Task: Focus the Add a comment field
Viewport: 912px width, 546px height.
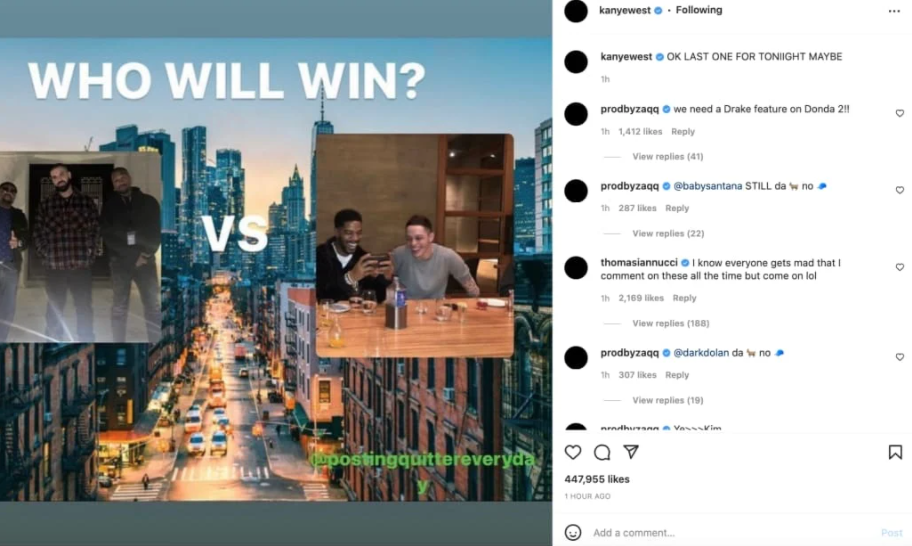Action: click(x=734, y=533)
